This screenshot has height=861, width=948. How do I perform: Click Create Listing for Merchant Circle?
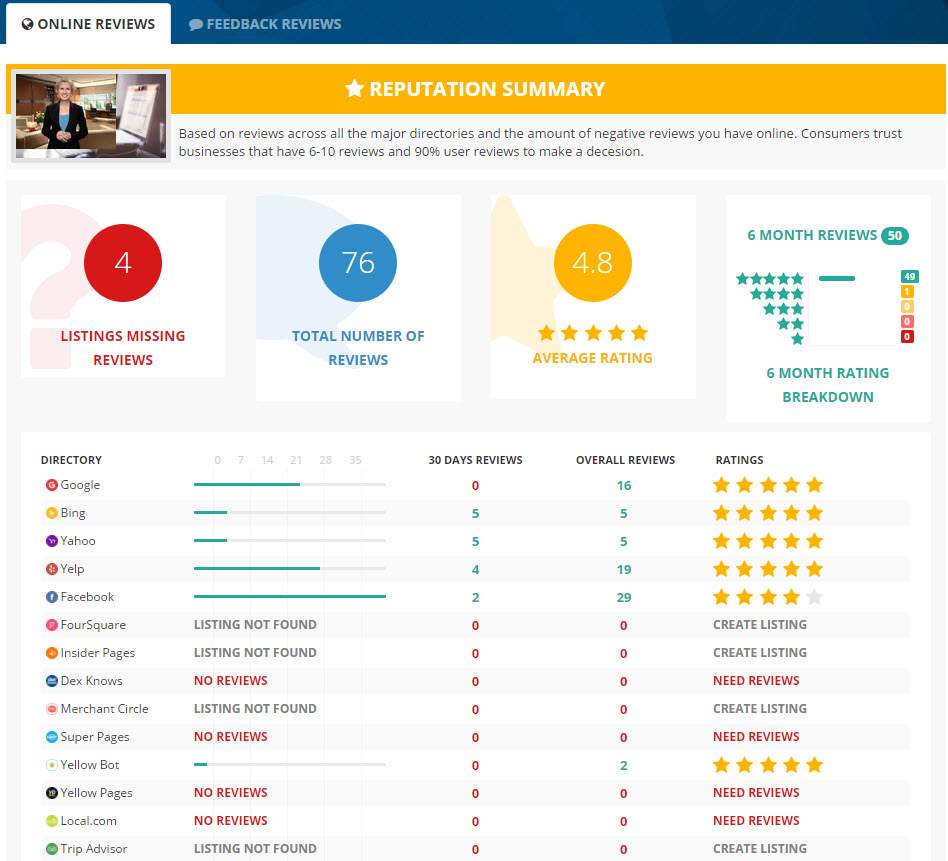point(759,709)
